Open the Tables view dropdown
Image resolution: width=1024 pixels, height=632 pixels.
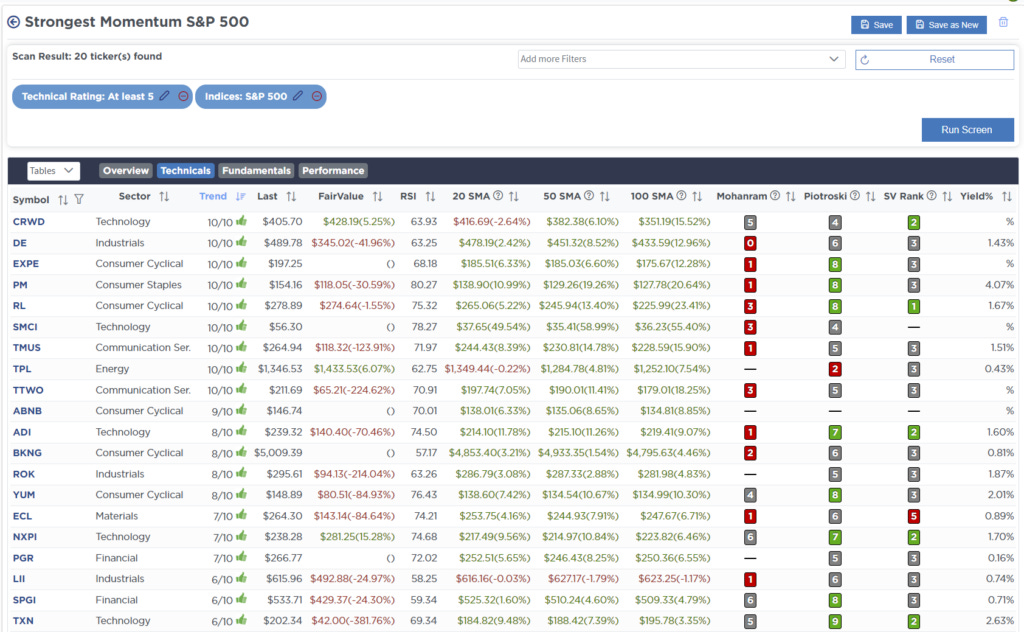coord(54,171)
